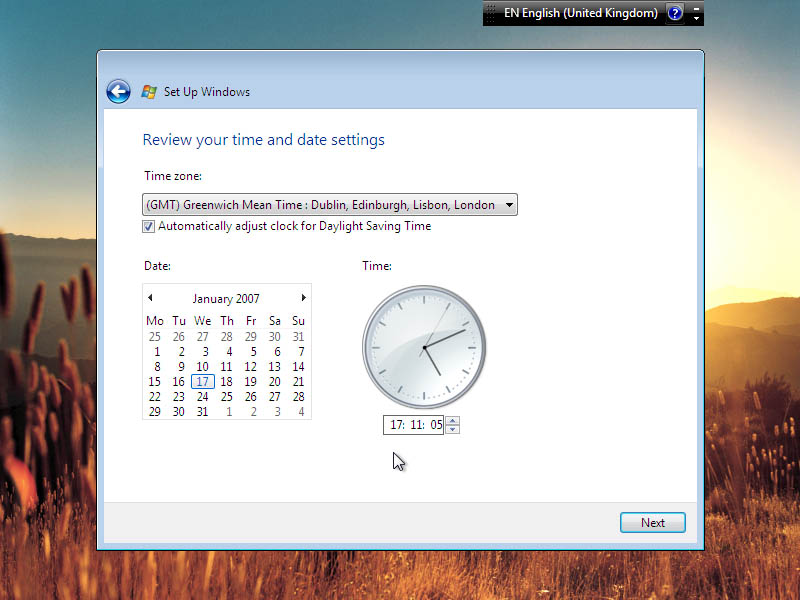Viewport: 800px width, 600px height.
Task: Select January 31 on the calendar
Action: (203, 411)
